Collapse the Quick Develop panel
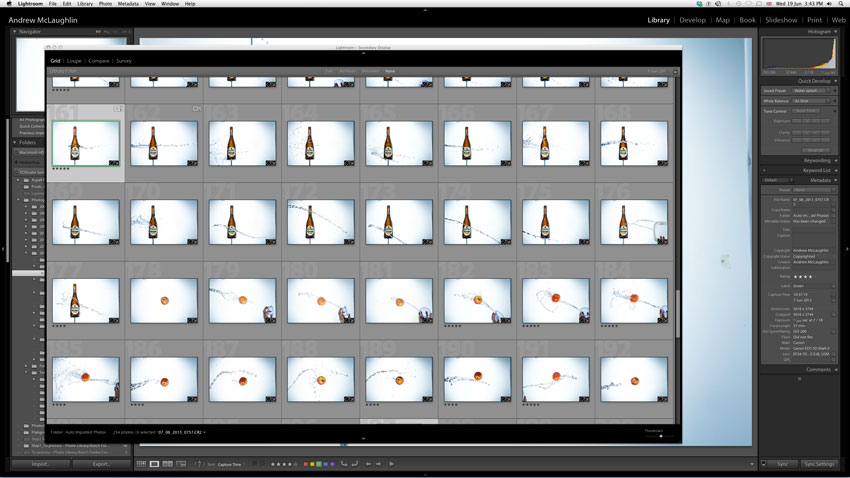The width and height of the screenshot is (850, 478). (x=835, y=81)
